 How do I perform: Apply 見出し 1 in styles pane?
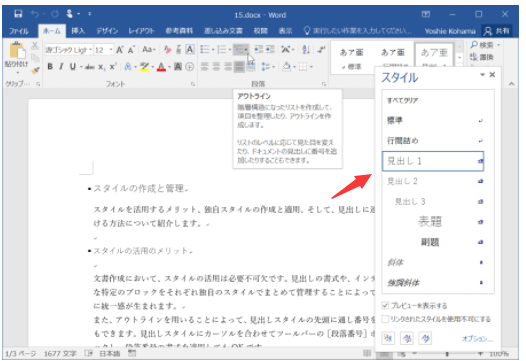click(x=433, y=161)
